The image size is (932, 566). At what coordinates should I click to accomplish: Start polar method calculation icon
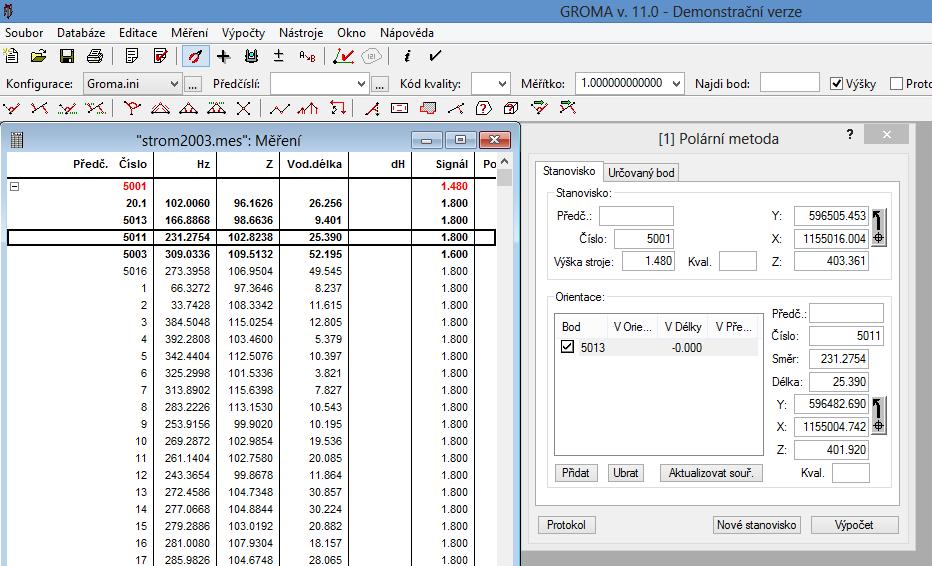coord(11,108)
